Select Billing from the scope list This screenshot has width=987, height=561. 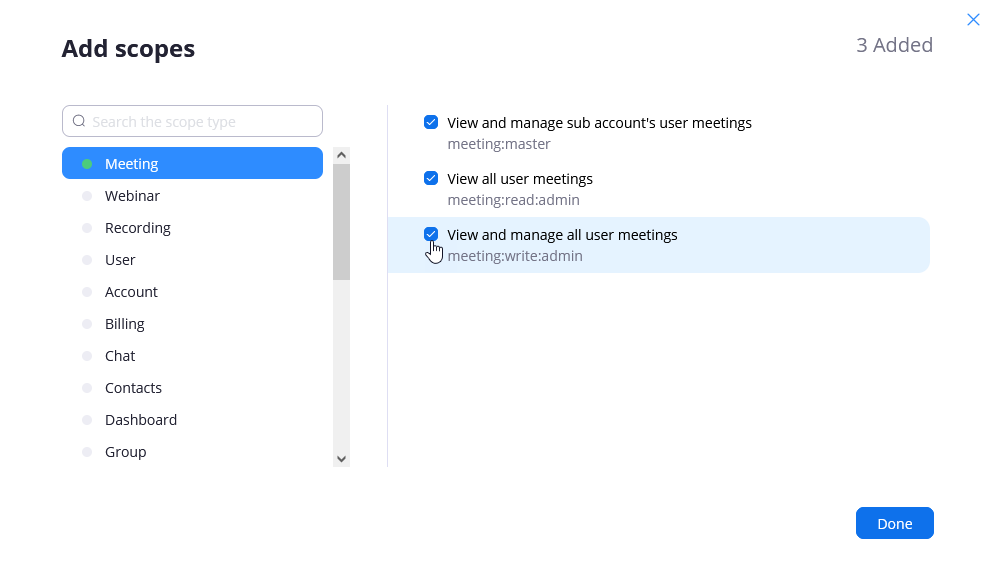click(x=124, y=324)
